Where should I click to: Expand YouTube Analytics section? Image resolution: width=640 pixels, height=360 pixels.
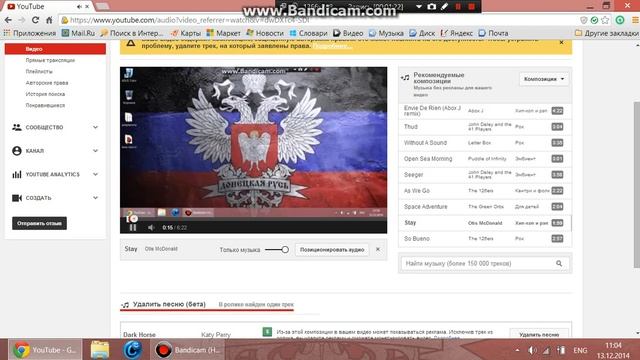coord(55,174)
